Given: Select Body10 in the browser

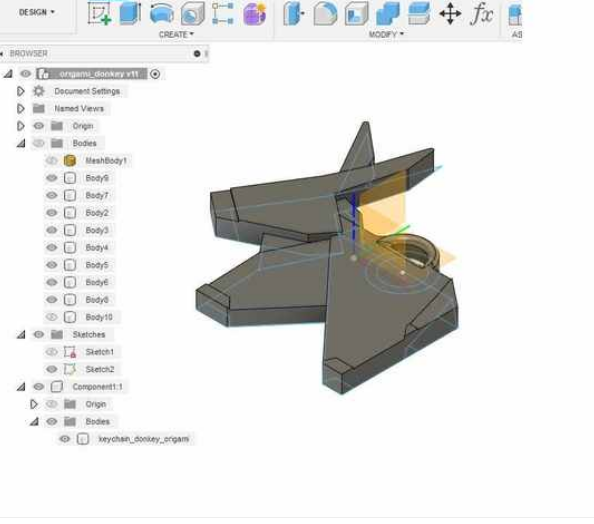Looking at the screenshot, I should 99,317.
